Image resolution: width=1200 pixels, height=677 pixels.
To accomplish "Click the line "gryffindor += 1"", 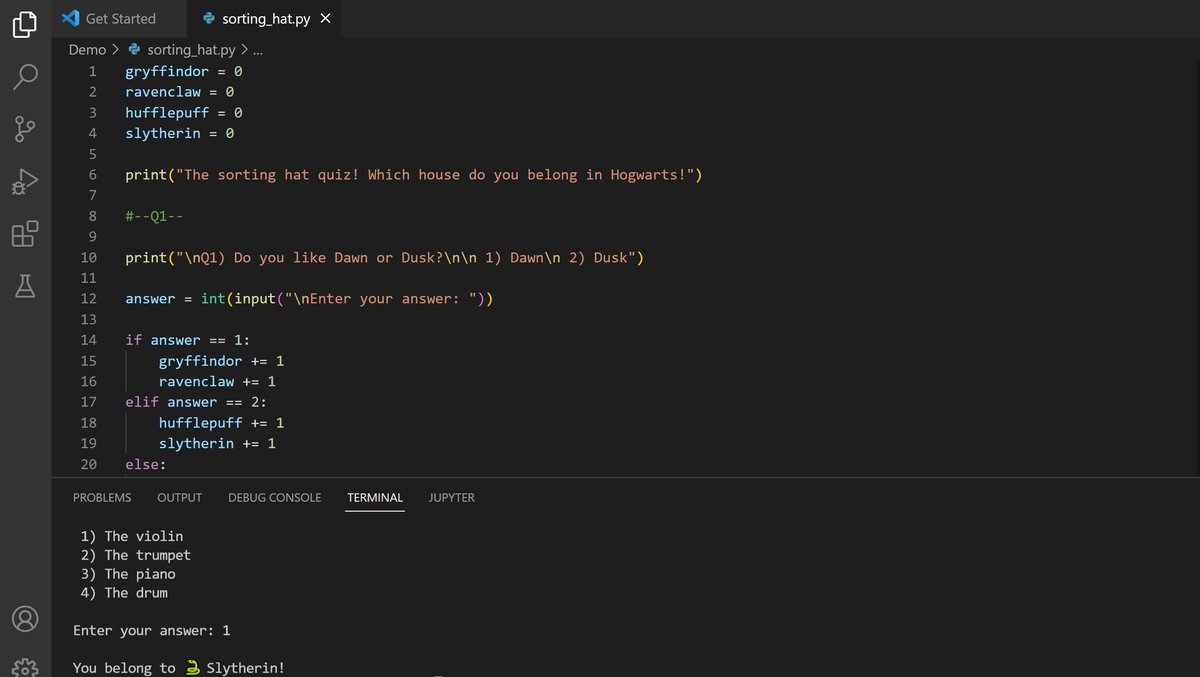I will point(222,361).
